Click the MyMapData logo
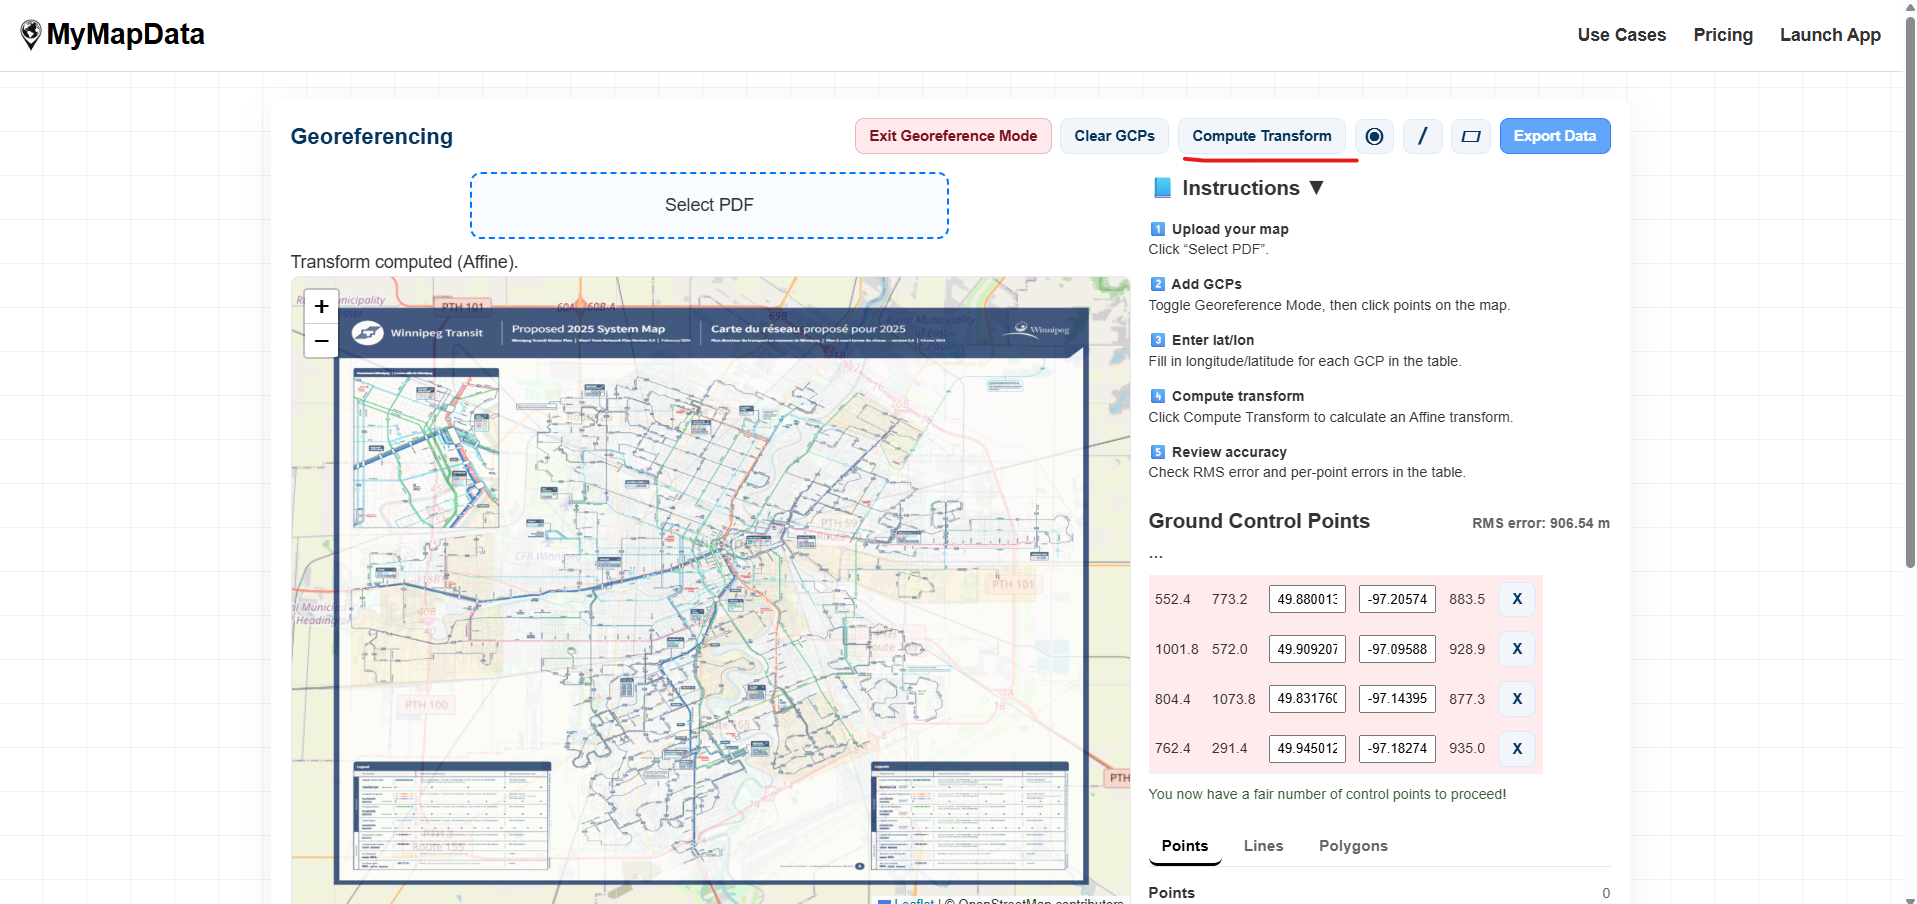This screenshot has width=1917, height=904. [x=111, y=33]
